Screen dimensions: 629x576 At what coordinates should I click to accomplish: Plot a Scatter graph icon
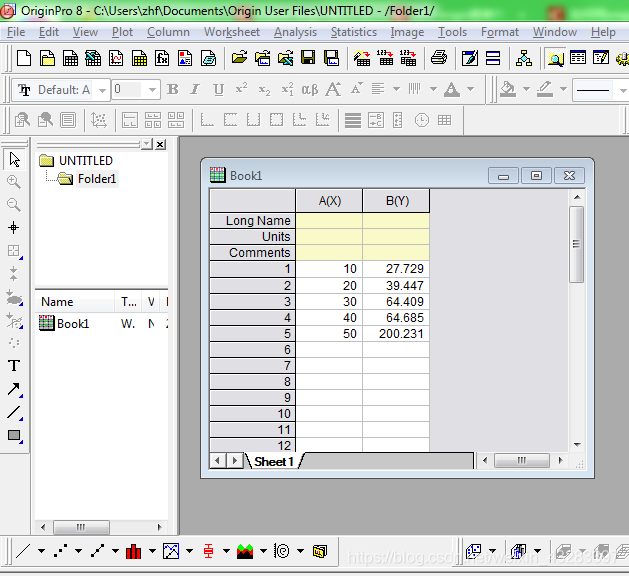click(60, 551)
